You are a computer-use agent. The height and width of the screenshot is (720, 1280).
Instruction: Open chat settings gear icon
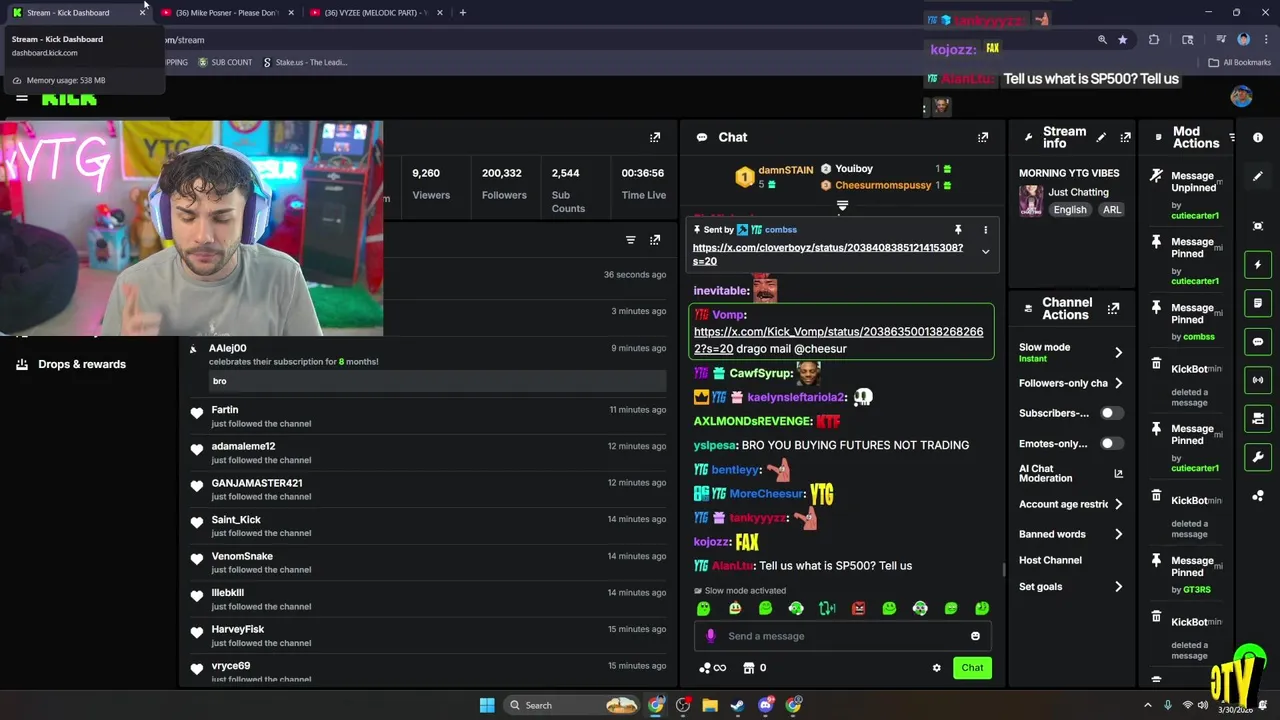coord(936,668)
